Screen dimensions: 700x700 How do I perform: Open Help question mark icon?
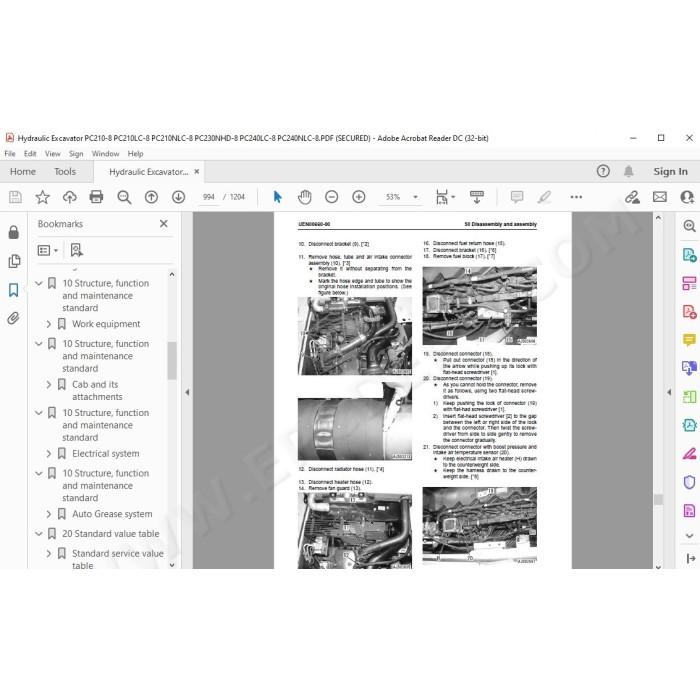click(603, 171)
